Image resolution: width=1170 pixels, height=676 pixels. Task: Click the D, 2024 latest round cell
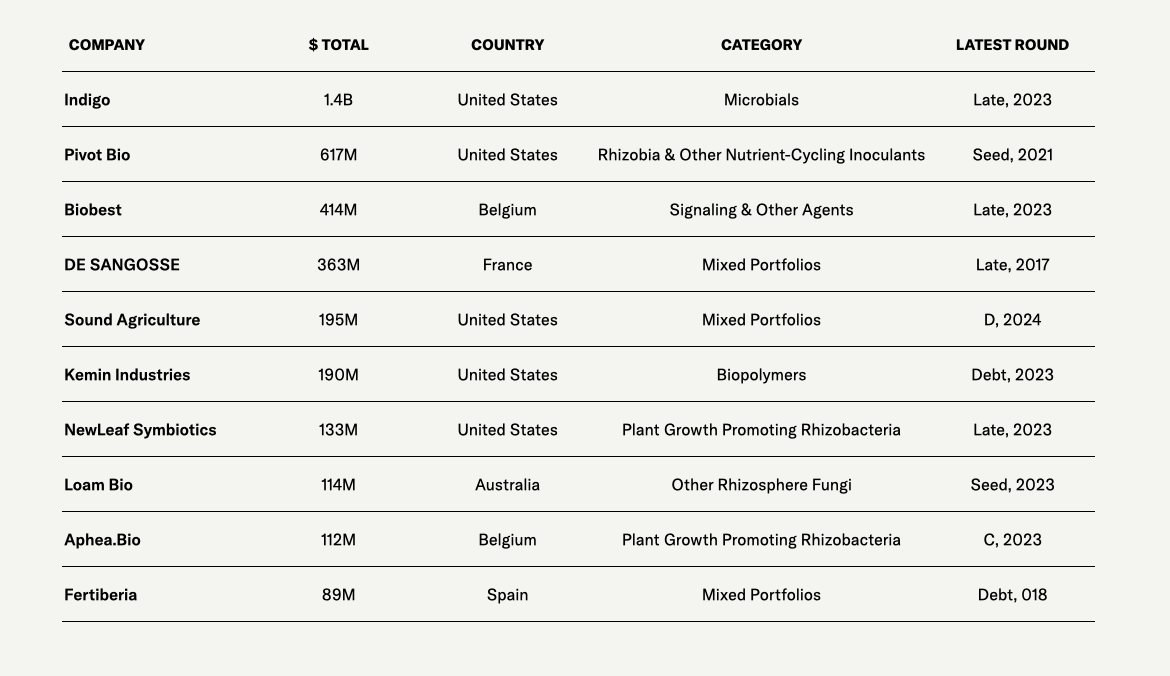pyautogui.click(x=1012, y=320)
